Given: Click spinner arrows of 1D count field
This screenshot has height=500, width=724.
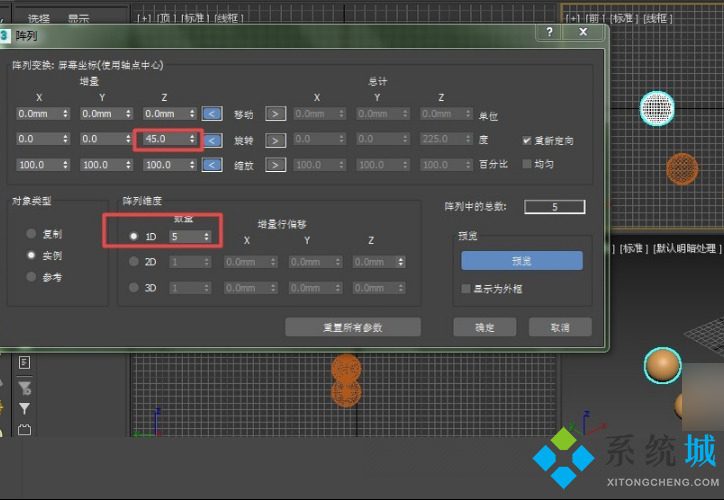Looking at the screenshot, I should [206, 237].
